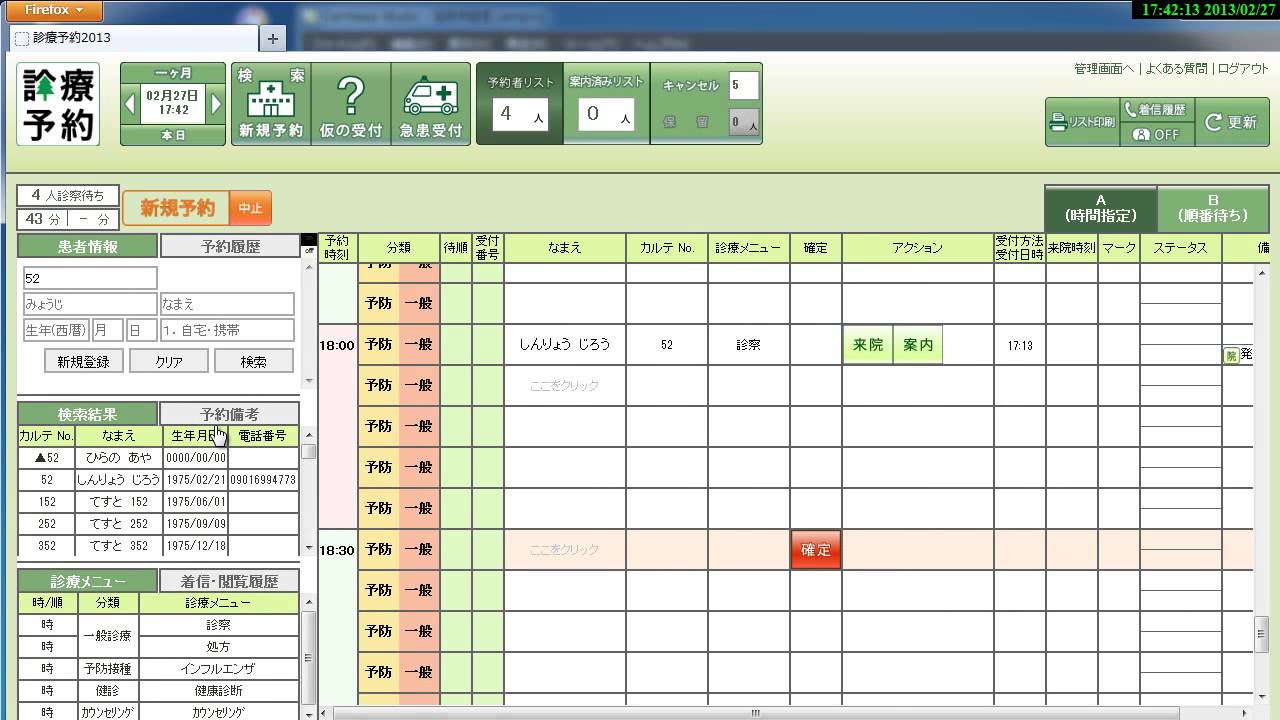Open the 1. 自宅・携帯 phone type dropdown

[x=227, y=330]
